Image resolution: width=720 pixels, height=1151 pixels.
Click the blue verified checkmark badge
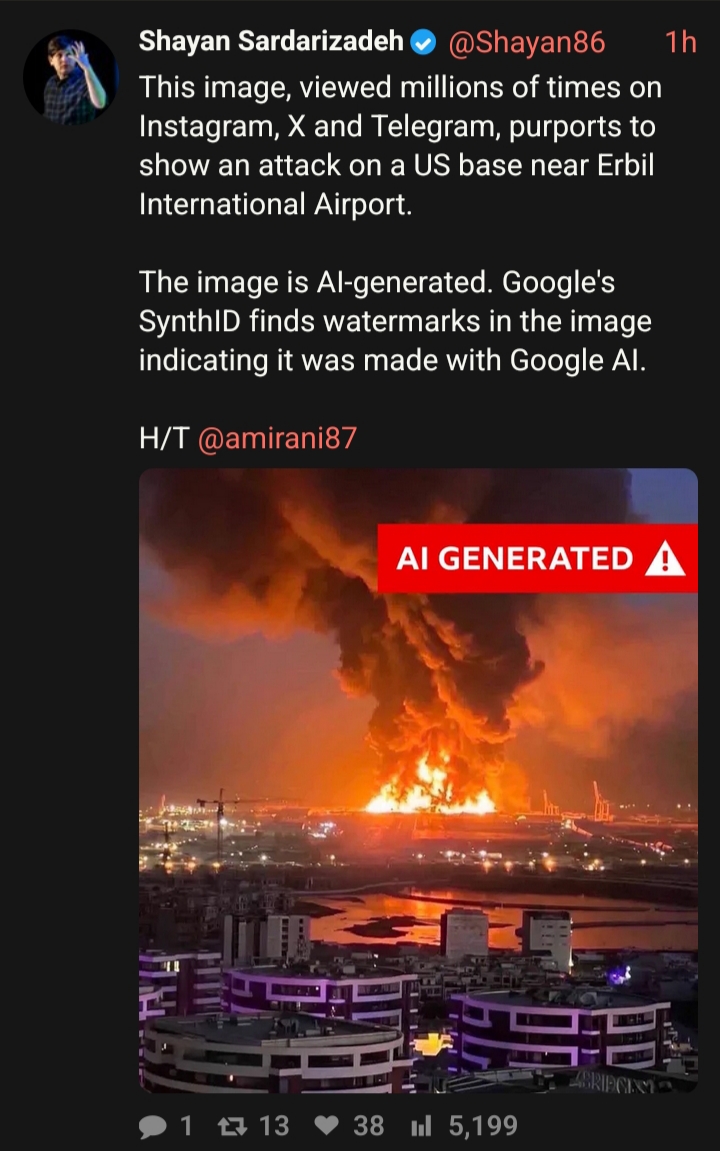423,43
